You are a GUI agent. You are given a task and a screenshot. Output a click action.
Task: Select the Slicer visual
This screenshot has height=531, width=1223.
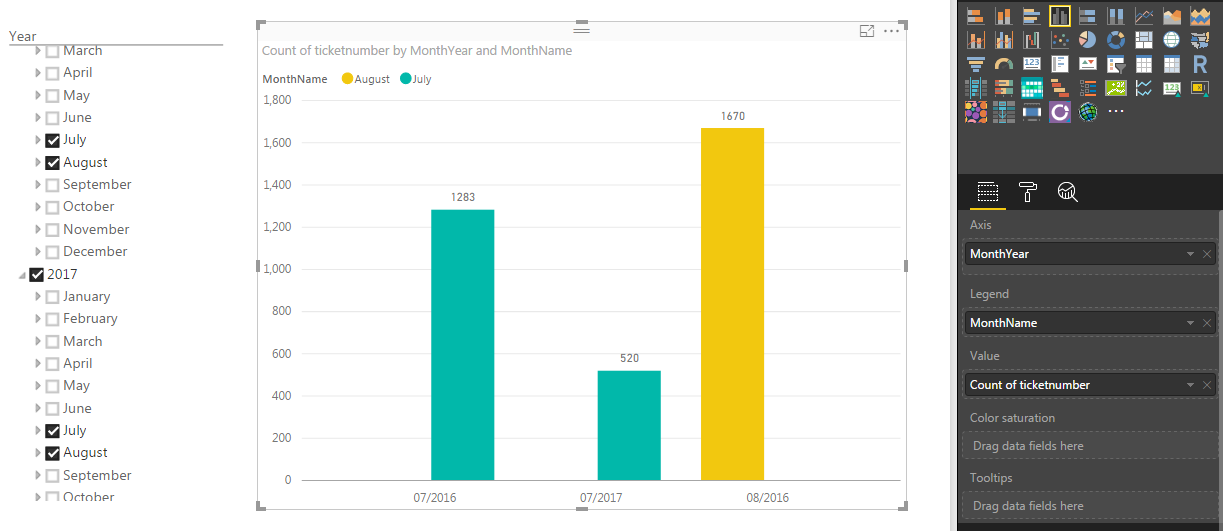click(x=1116, y=64)
